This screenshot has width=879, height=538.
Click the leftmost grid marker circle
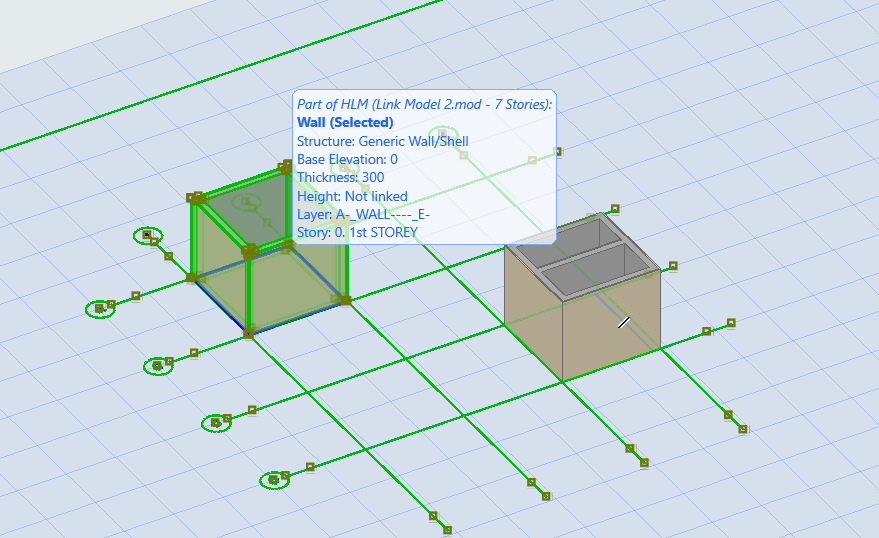point(100,309)
